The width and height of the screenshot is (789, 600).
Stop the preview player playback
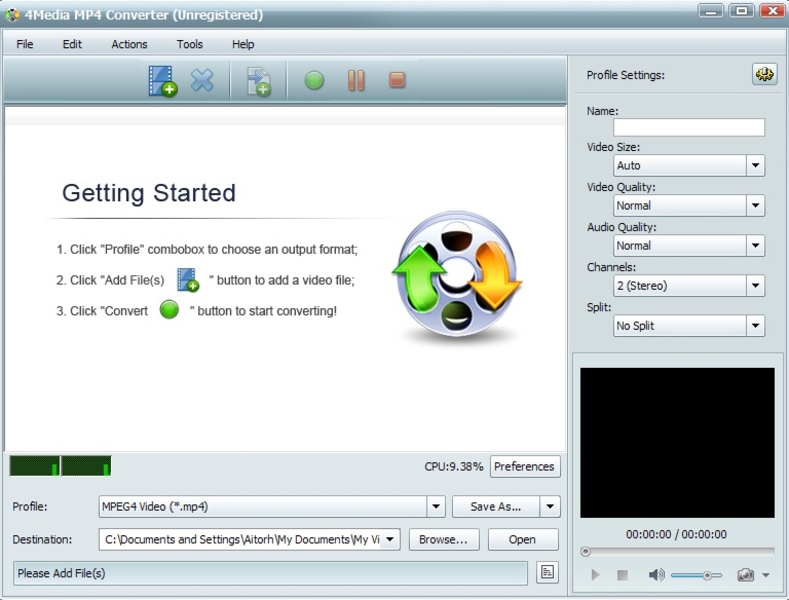tap(622, 575)
